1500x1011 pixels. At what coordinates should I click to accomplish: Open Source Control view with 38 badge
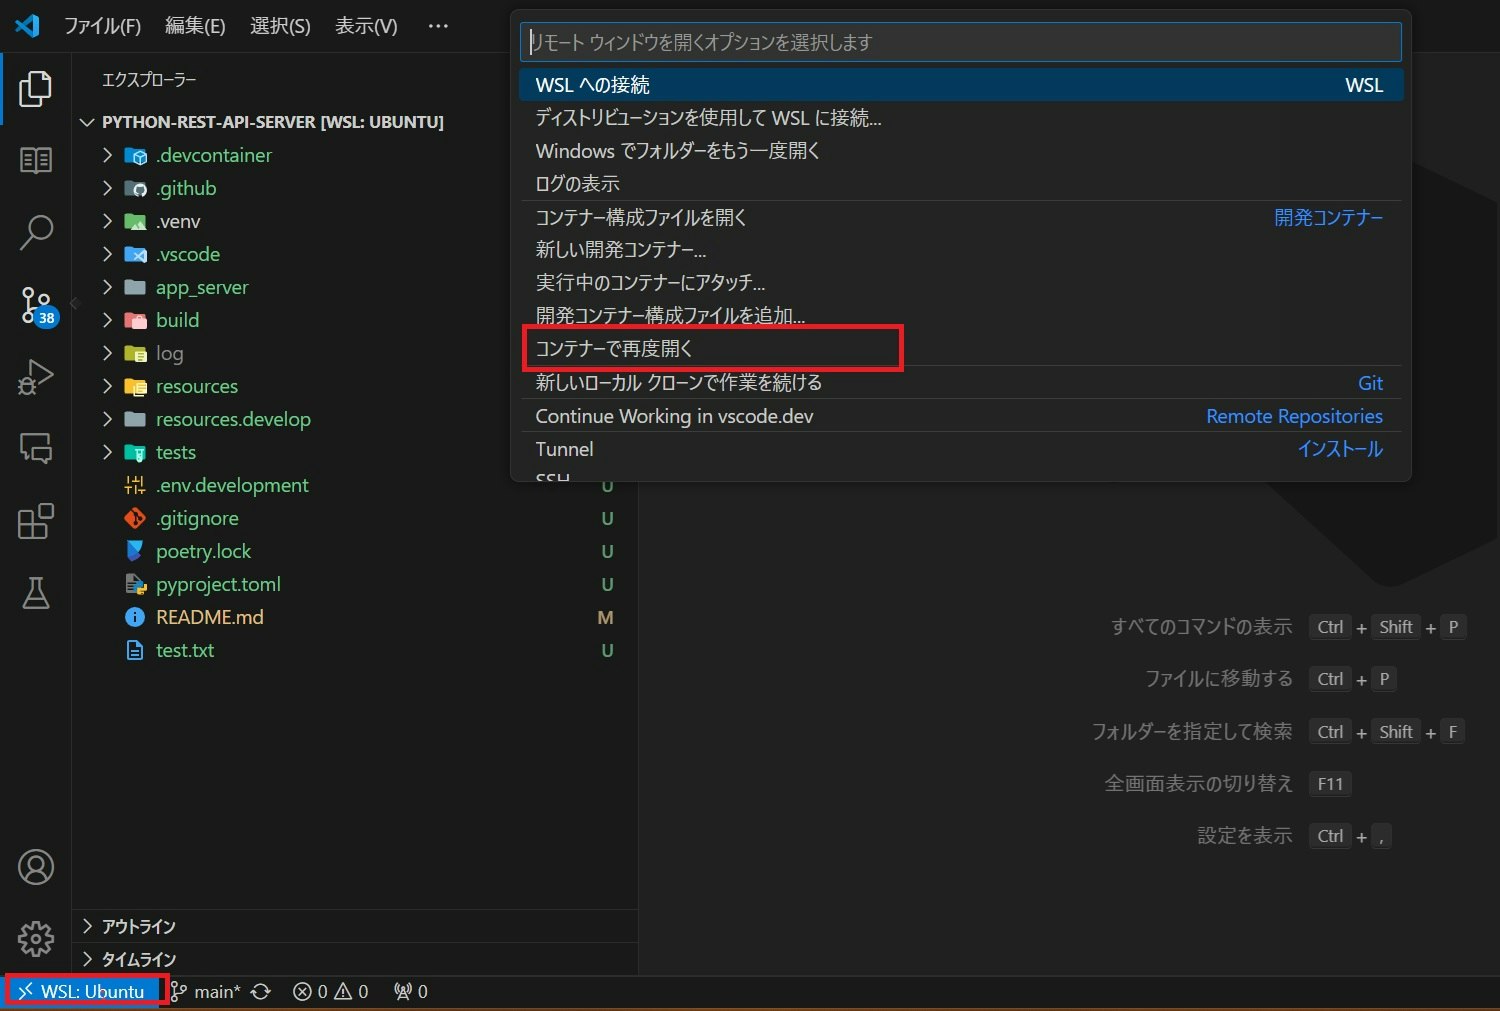(37, 305)
